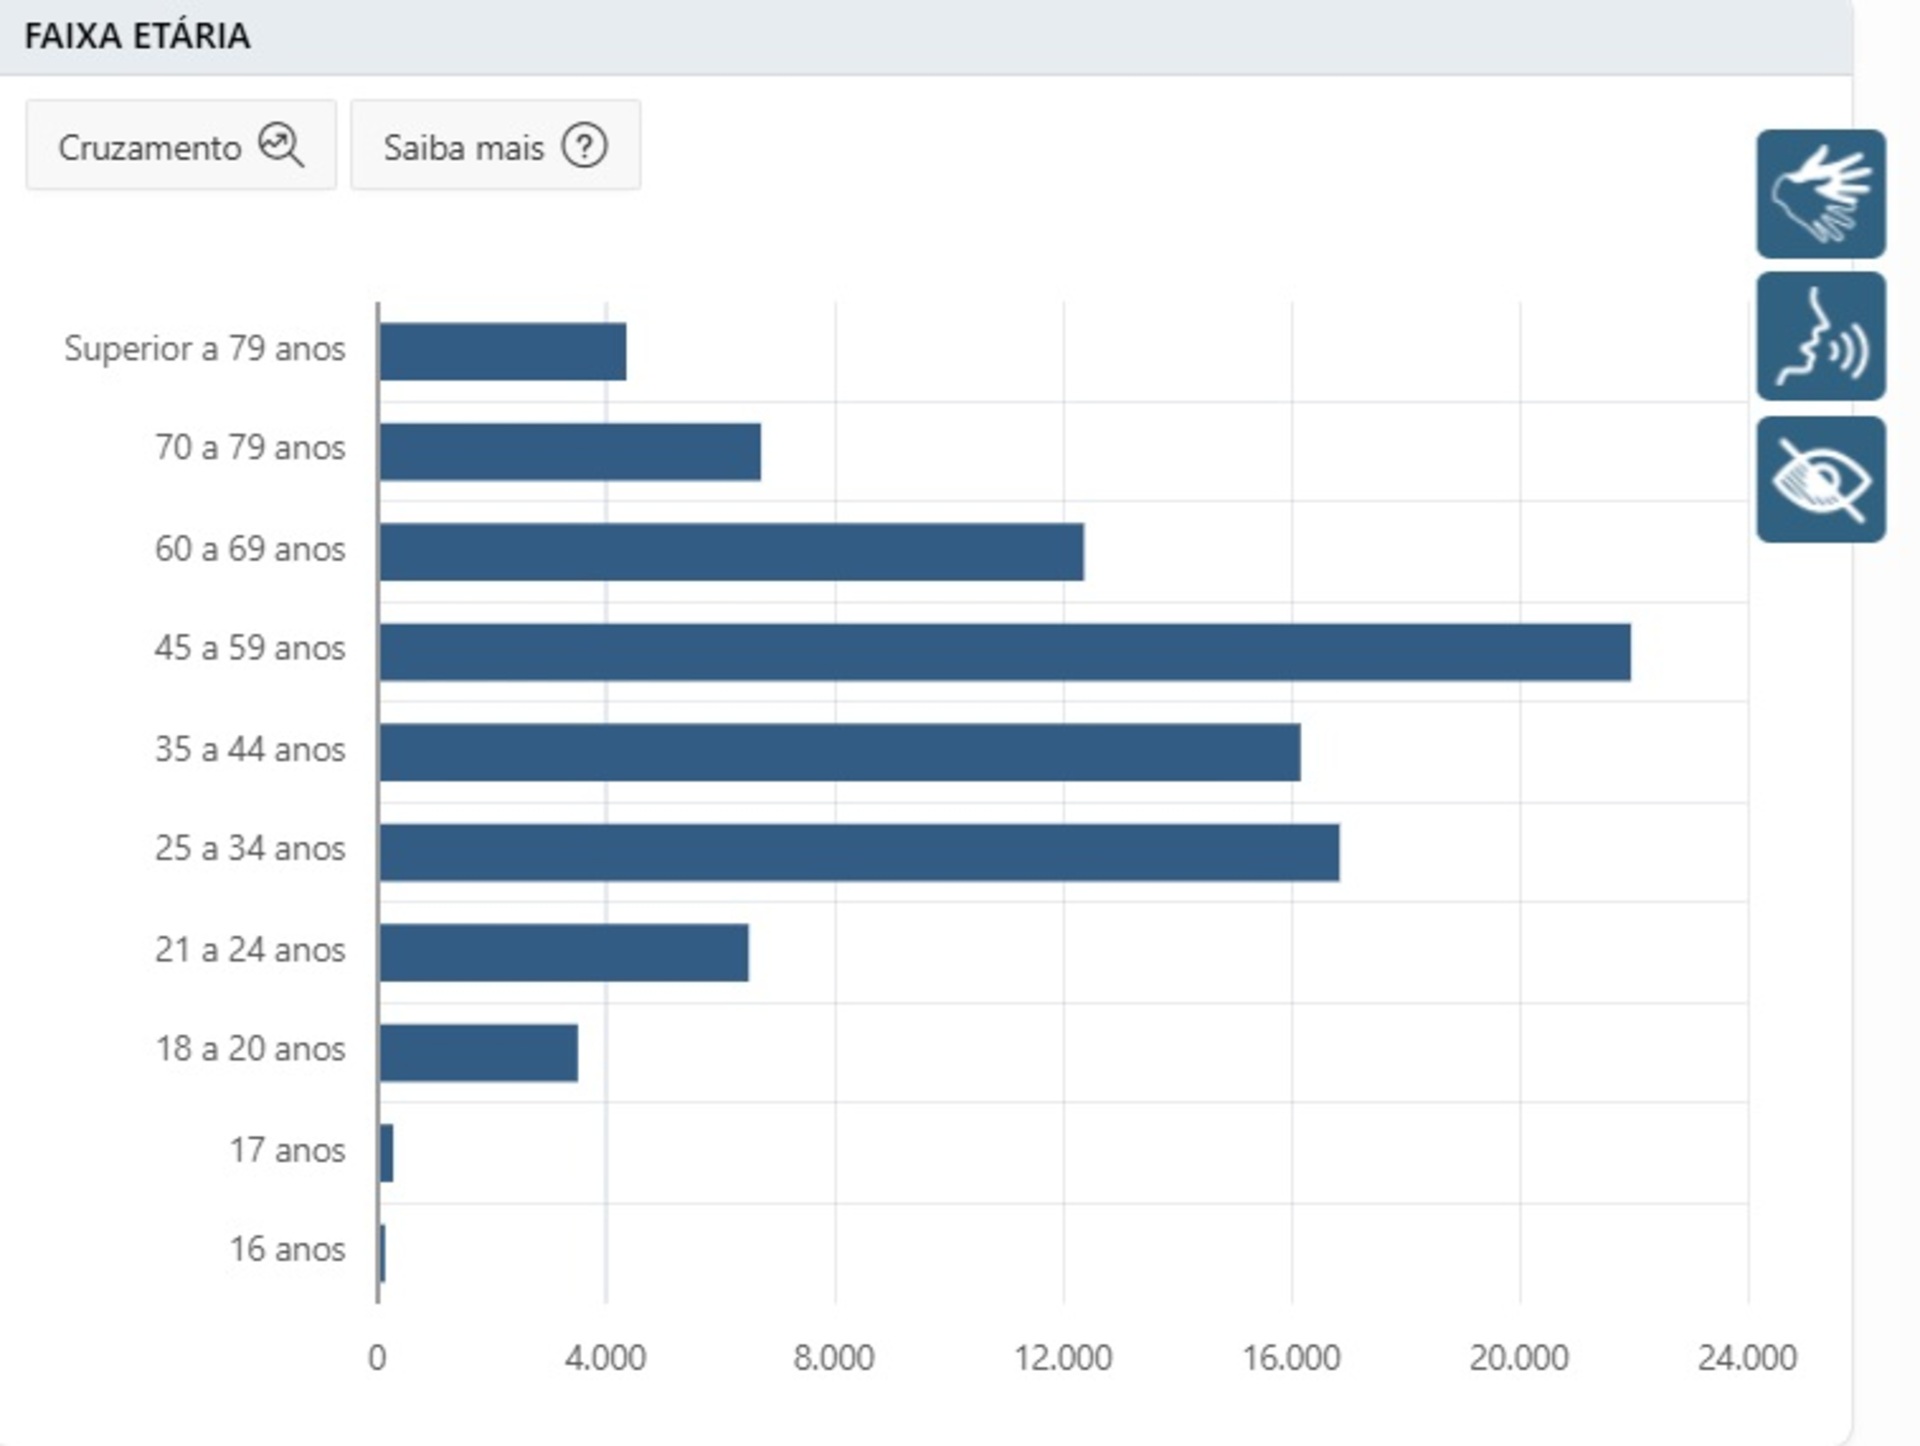Select the 45 a 59 anos bar
Screen dimensions: 1920x1446
pos(1004,652)
